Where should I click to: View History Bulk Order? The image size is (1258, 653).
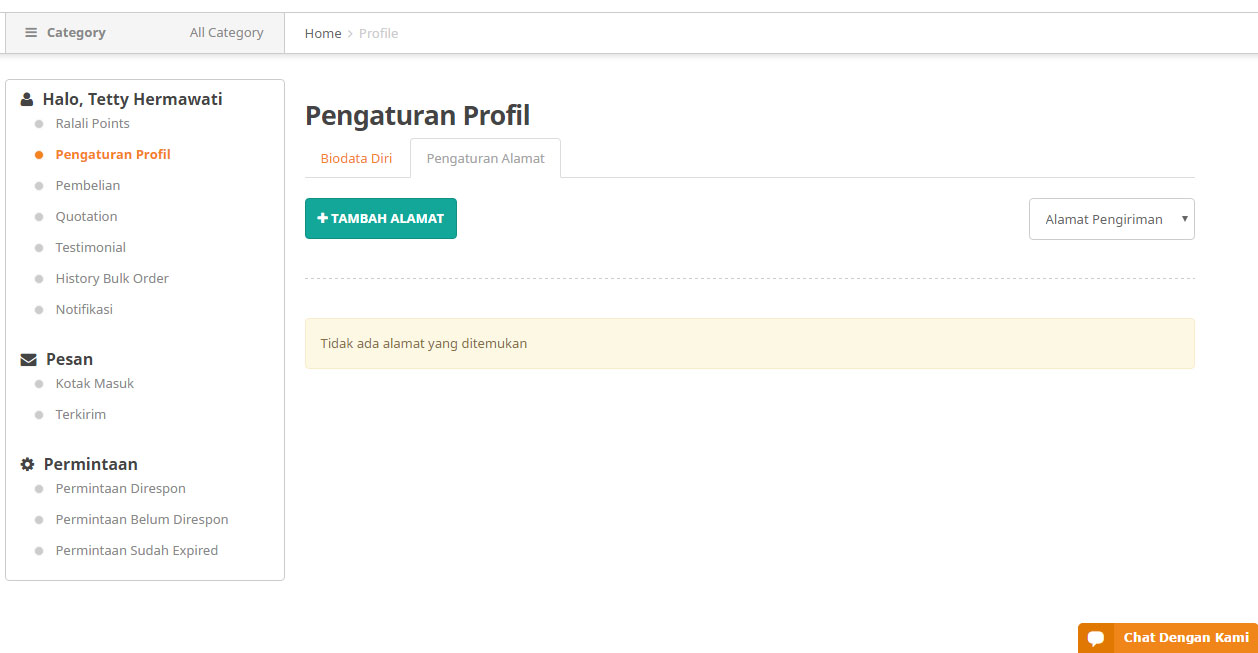click(112, 279)
